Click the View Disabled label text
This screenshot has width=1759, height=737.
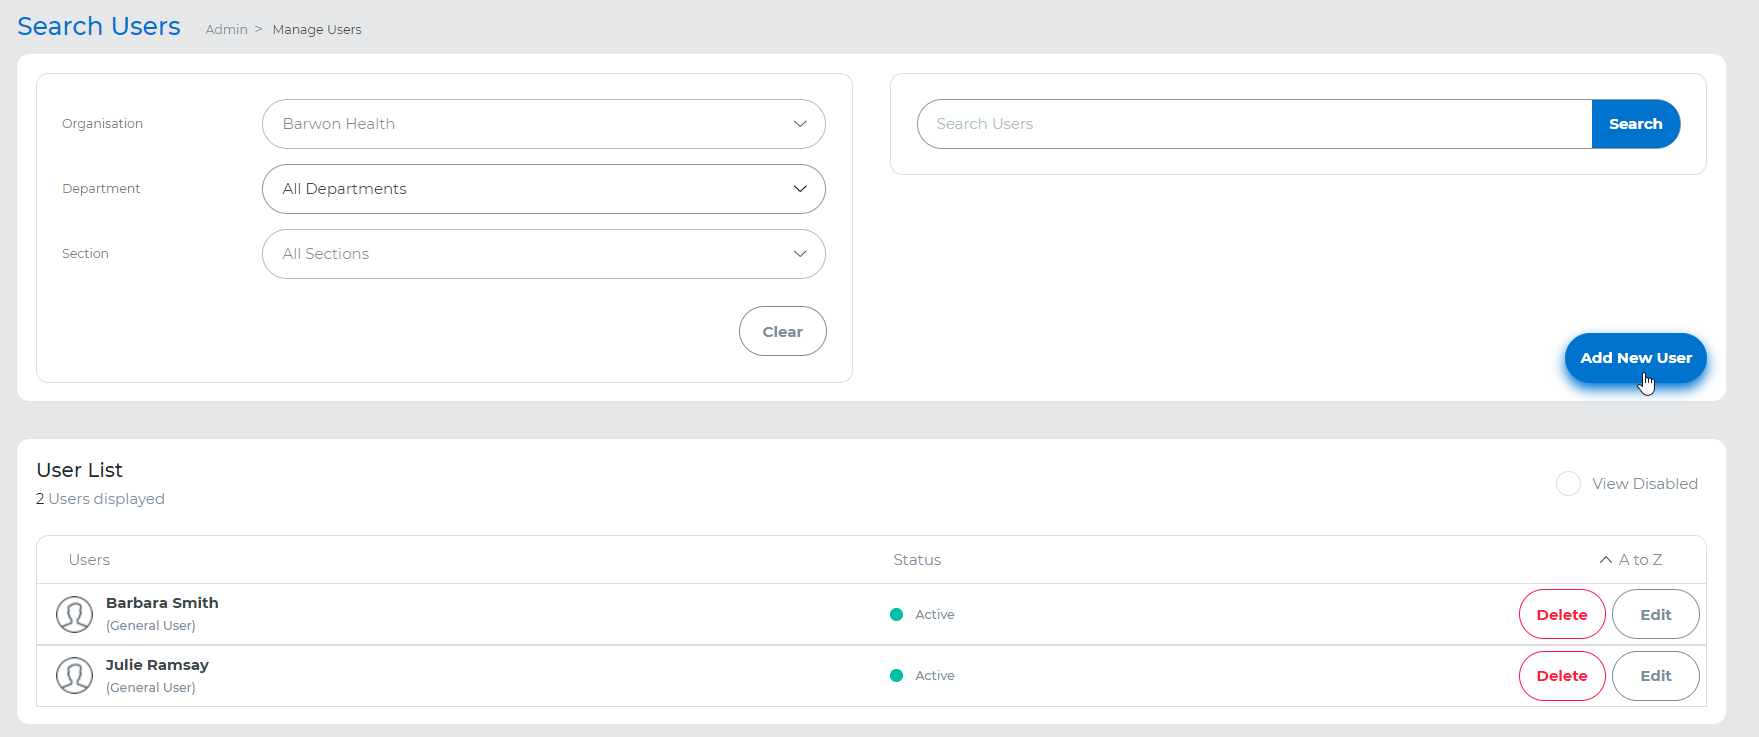coord(1645,484)
